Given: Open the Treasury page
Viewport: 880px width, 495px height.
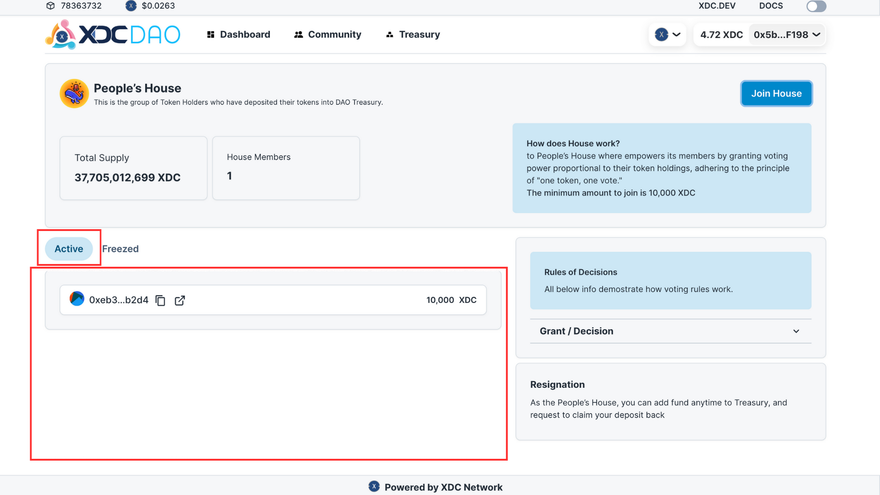Looking at the screenshot, I should click(412, 35).
